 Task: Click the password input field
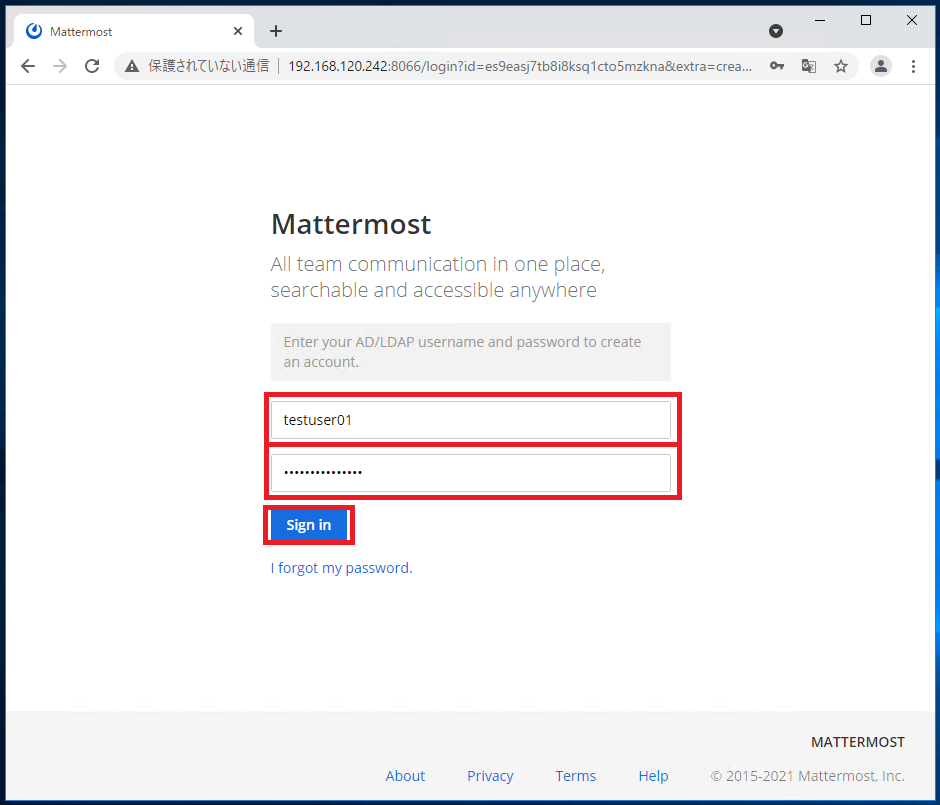point(471,473)
